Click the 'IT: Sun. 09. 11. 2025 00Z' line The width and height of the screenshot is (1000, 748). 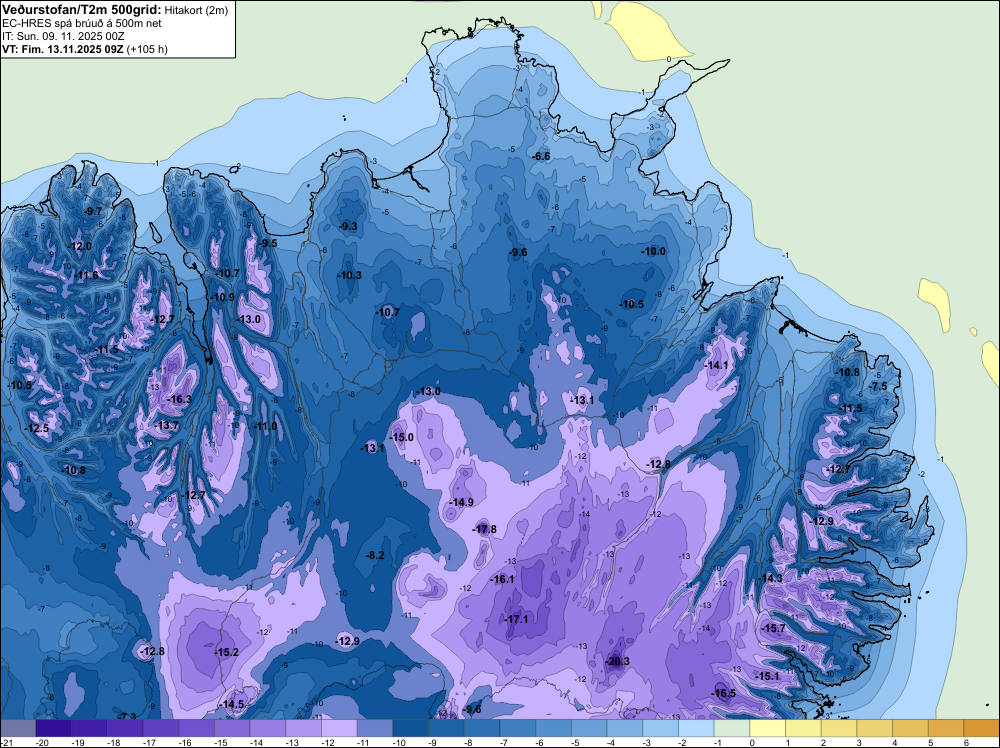(63, 36)
